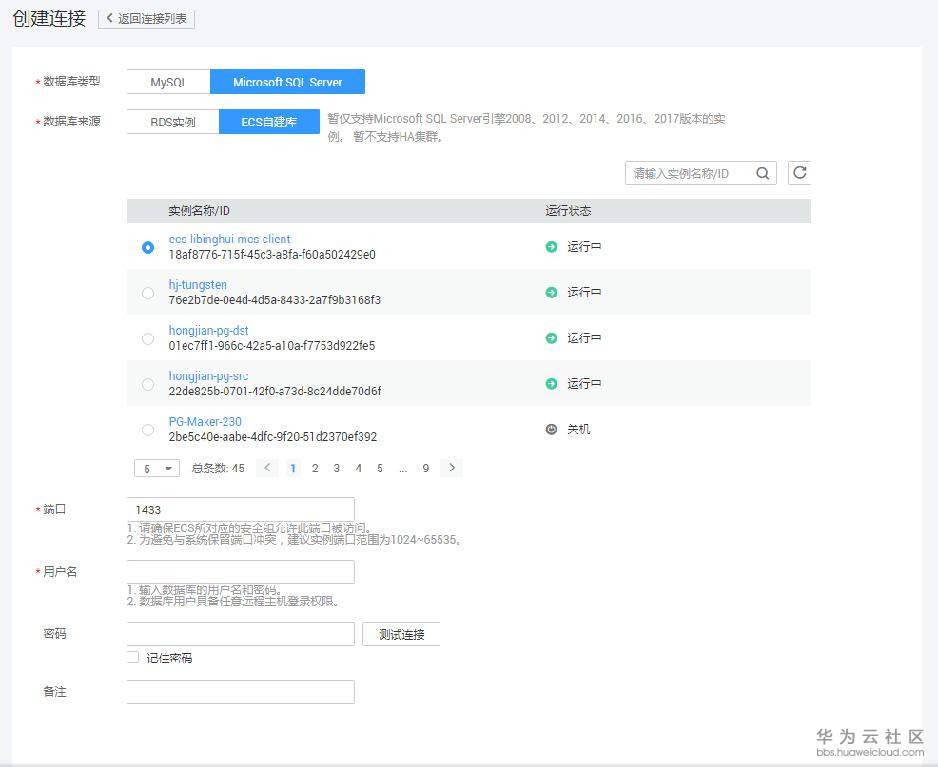Click 总条数: 45 text
The height and width of the screenshot is (767, 938).
coord(218,468)
